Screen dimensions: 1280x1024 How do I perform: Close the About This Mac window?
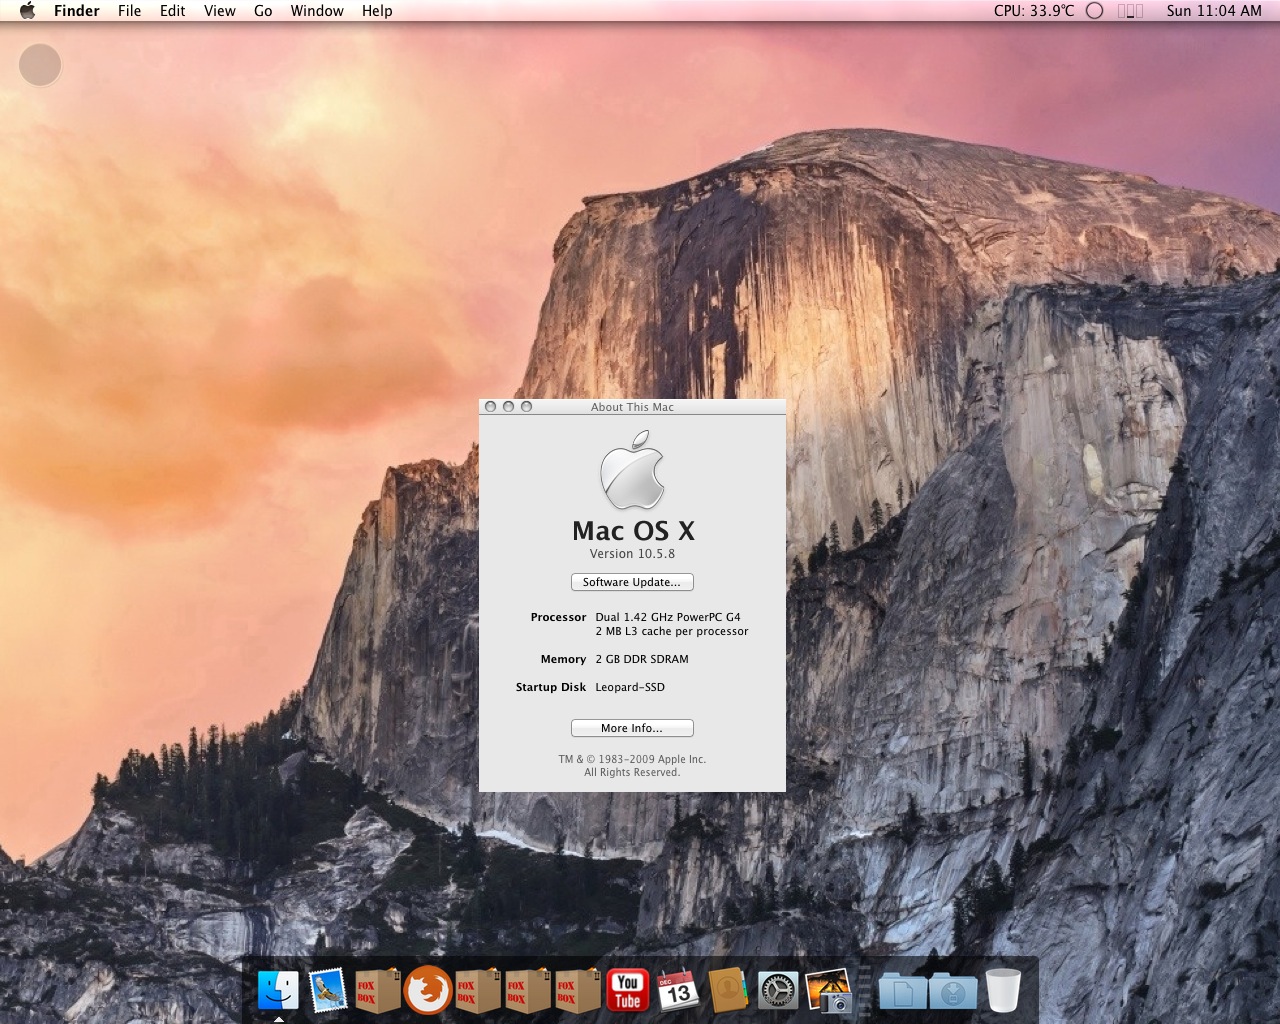click(490, 407)
